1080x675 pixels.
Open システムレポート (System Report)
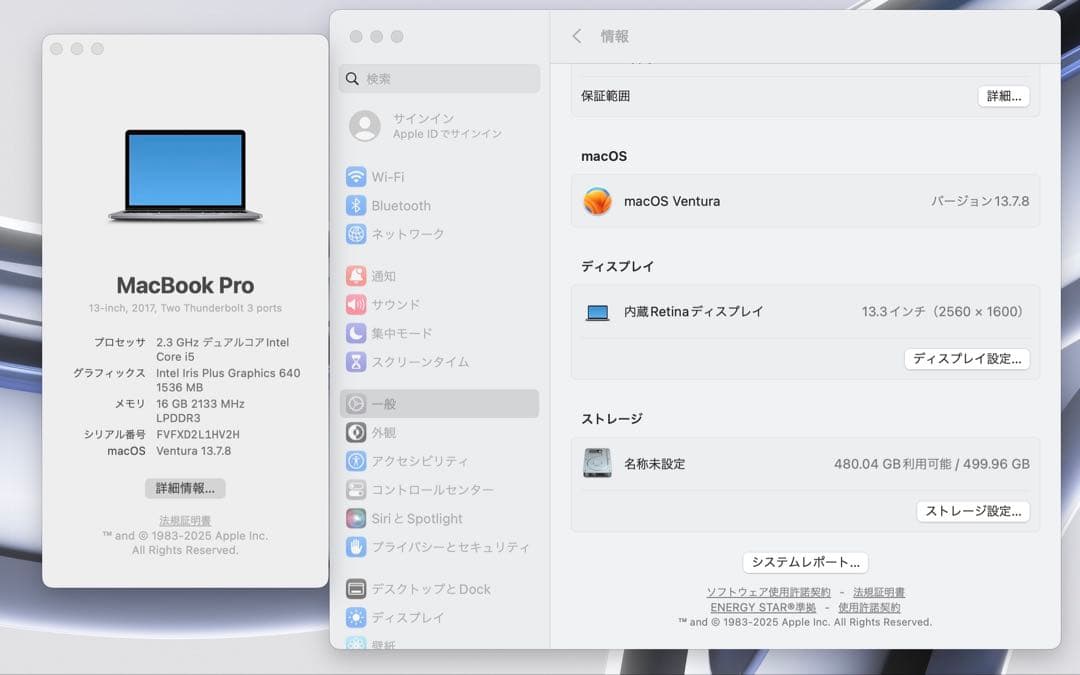[x=803, y=561]
